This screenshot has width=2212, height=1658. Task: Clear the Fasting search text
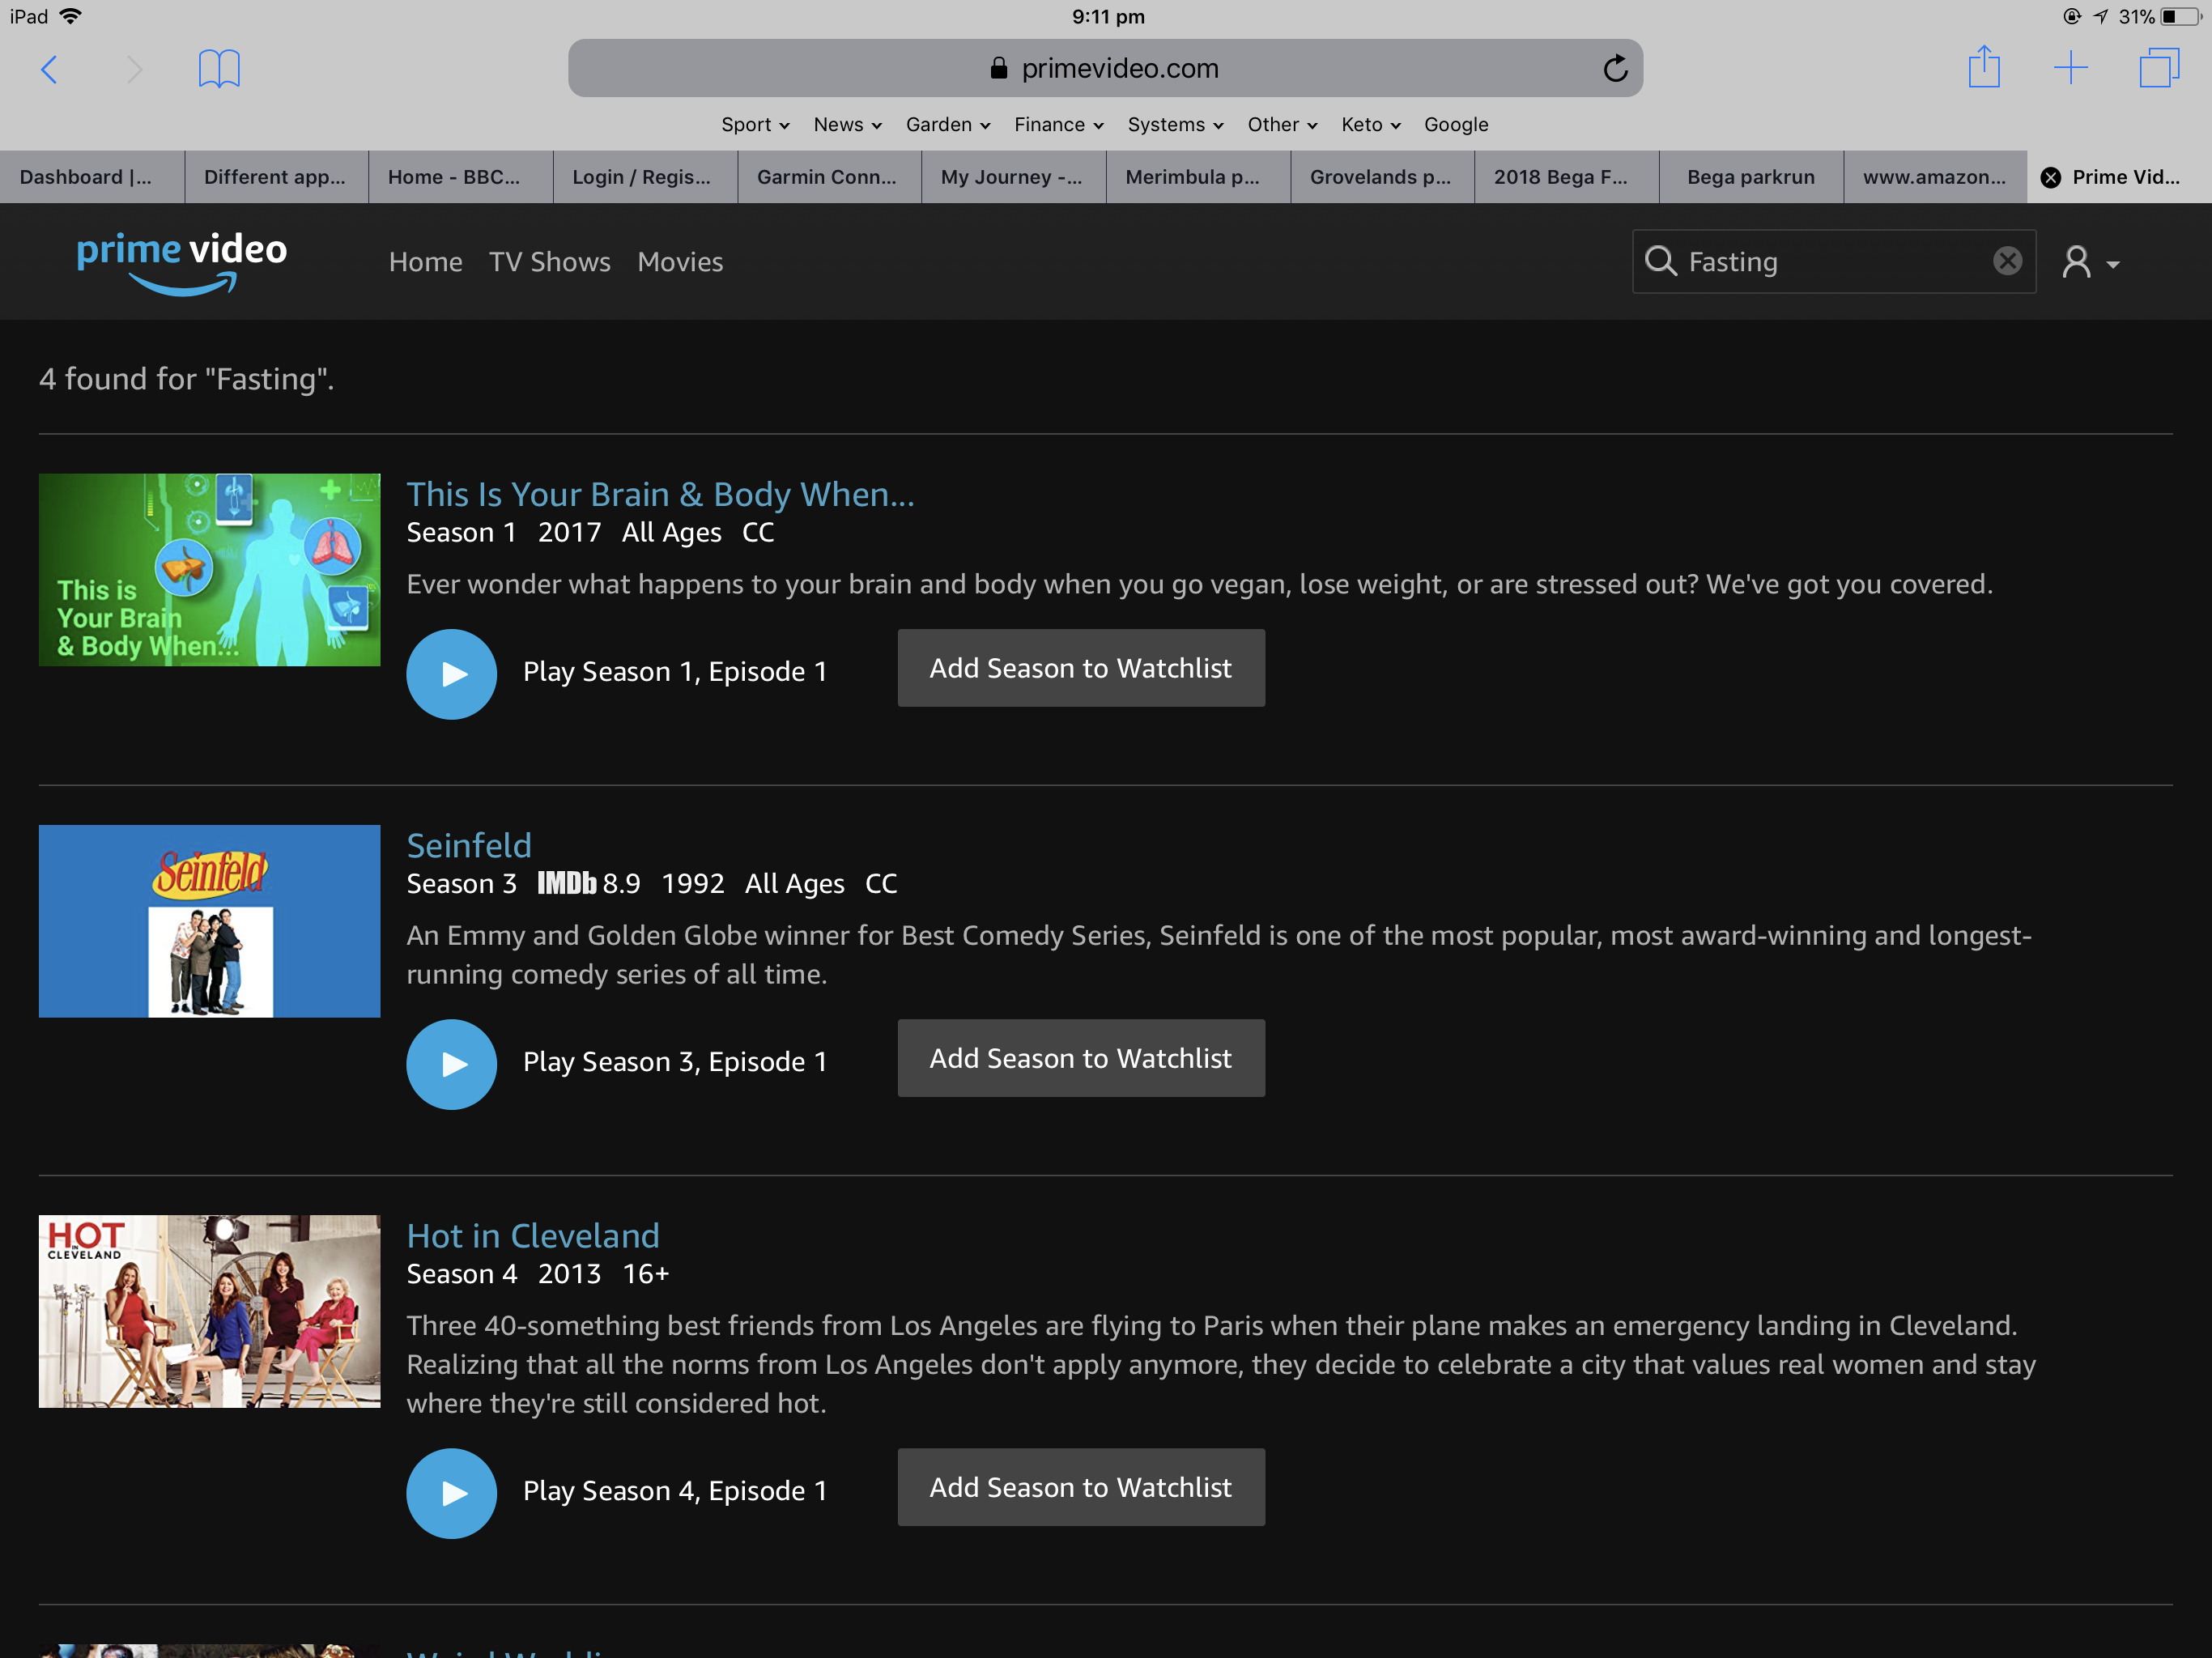pos(2006,261)
